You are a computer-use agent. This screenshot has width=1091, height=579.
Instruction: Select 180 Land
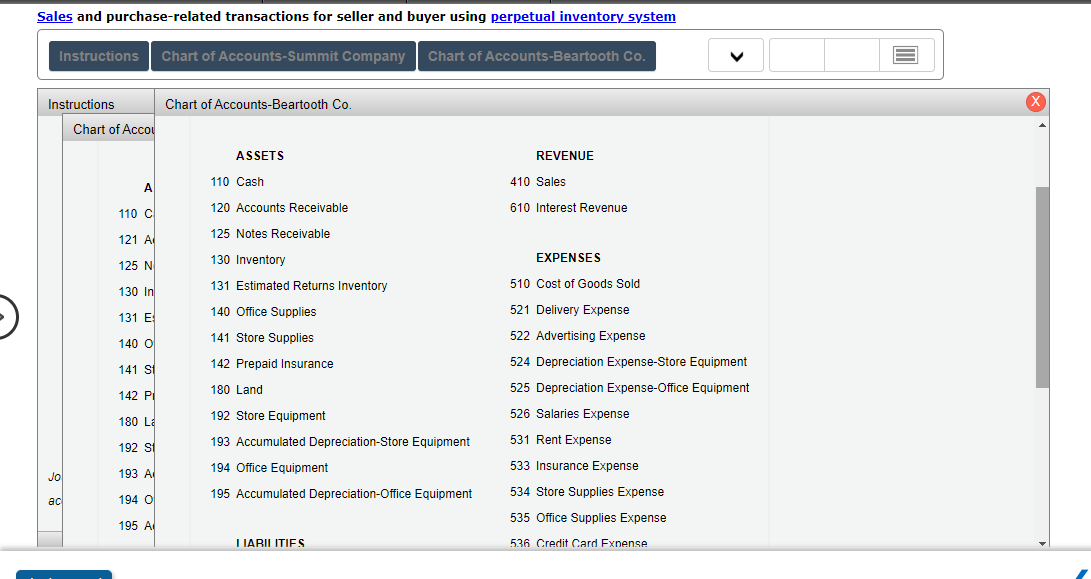coord(237,390)
